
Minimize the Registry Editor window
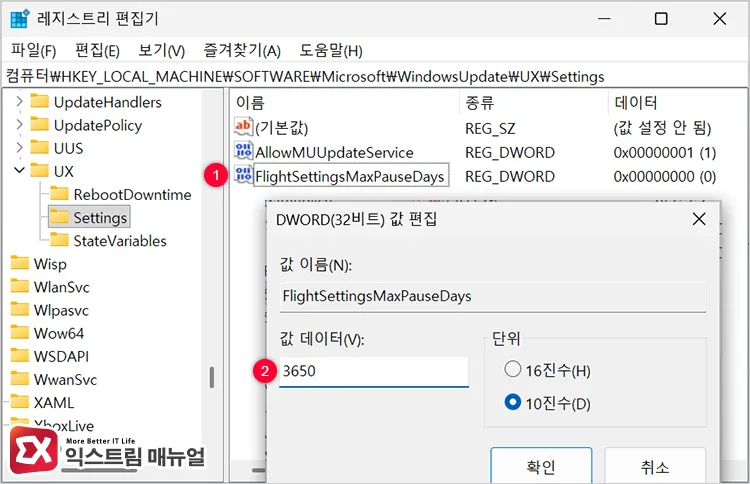604,19
